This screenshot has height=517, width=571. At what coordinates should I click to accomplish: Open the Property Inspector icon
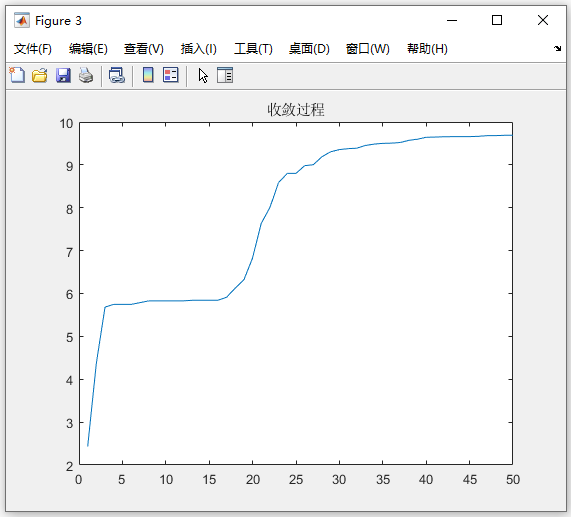[225, 75]
